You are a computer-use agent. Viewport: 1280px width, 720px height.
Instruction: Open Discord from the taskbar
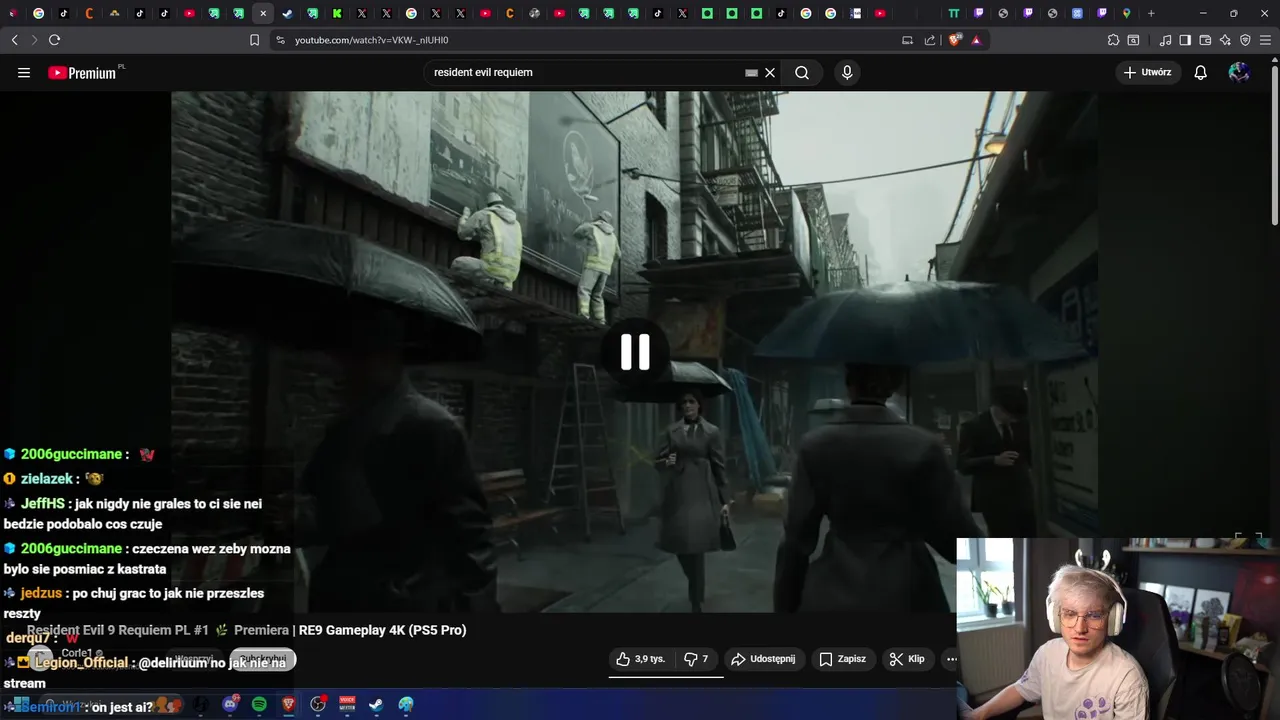231,704
